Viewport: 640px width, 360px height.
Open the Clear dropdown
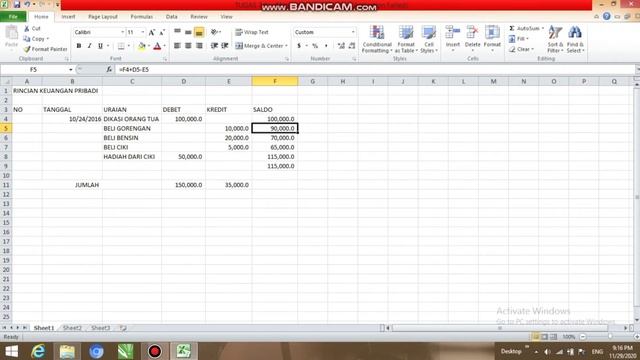pyautogui.click(x=521, y=49)
